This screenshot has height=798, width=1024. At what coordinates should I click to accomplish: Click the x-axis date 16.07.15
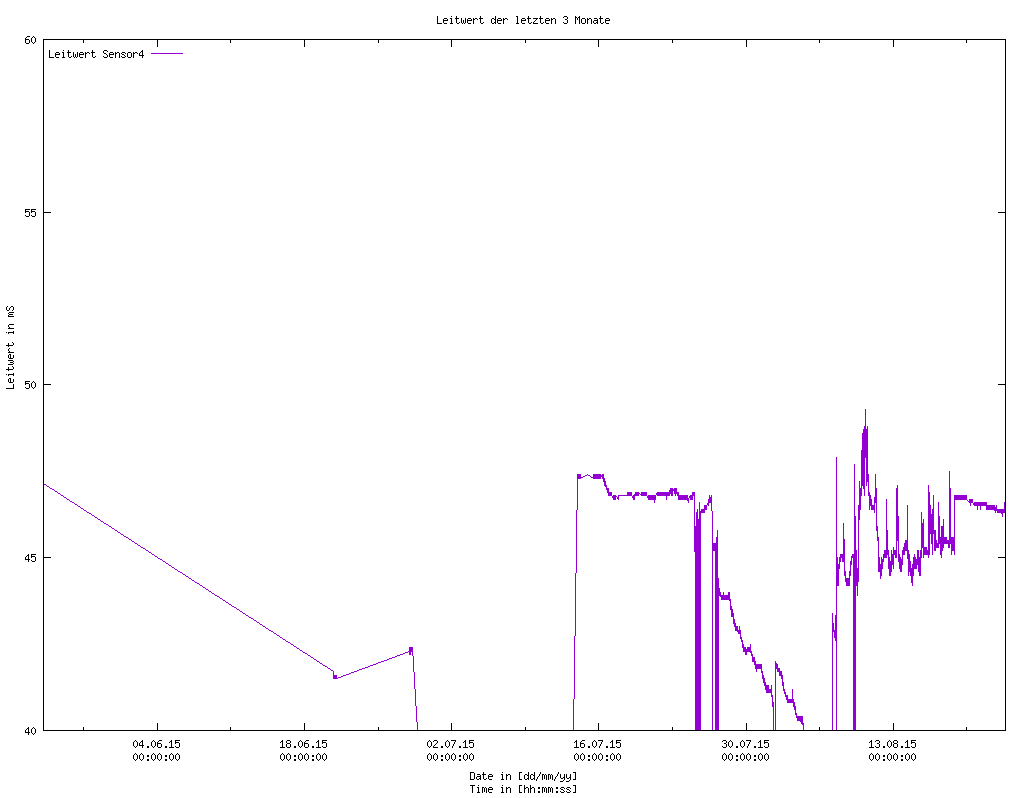598,744
